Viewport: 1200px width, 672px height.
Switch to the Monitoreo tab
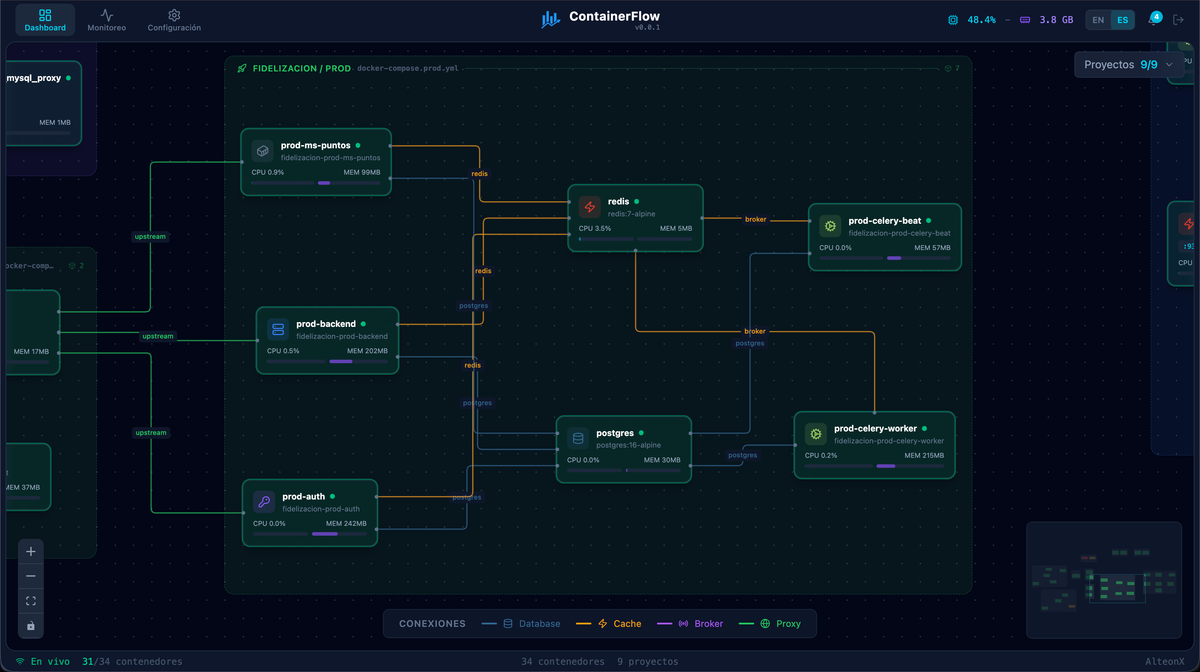click(x=106, y=20)
